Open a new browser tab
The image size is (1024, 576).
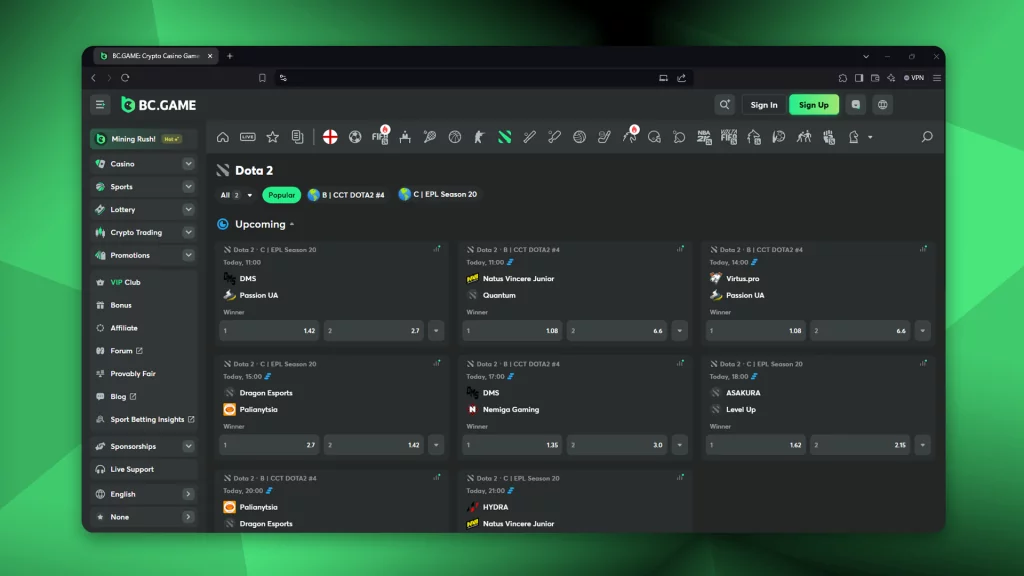(x=230, y=56)
